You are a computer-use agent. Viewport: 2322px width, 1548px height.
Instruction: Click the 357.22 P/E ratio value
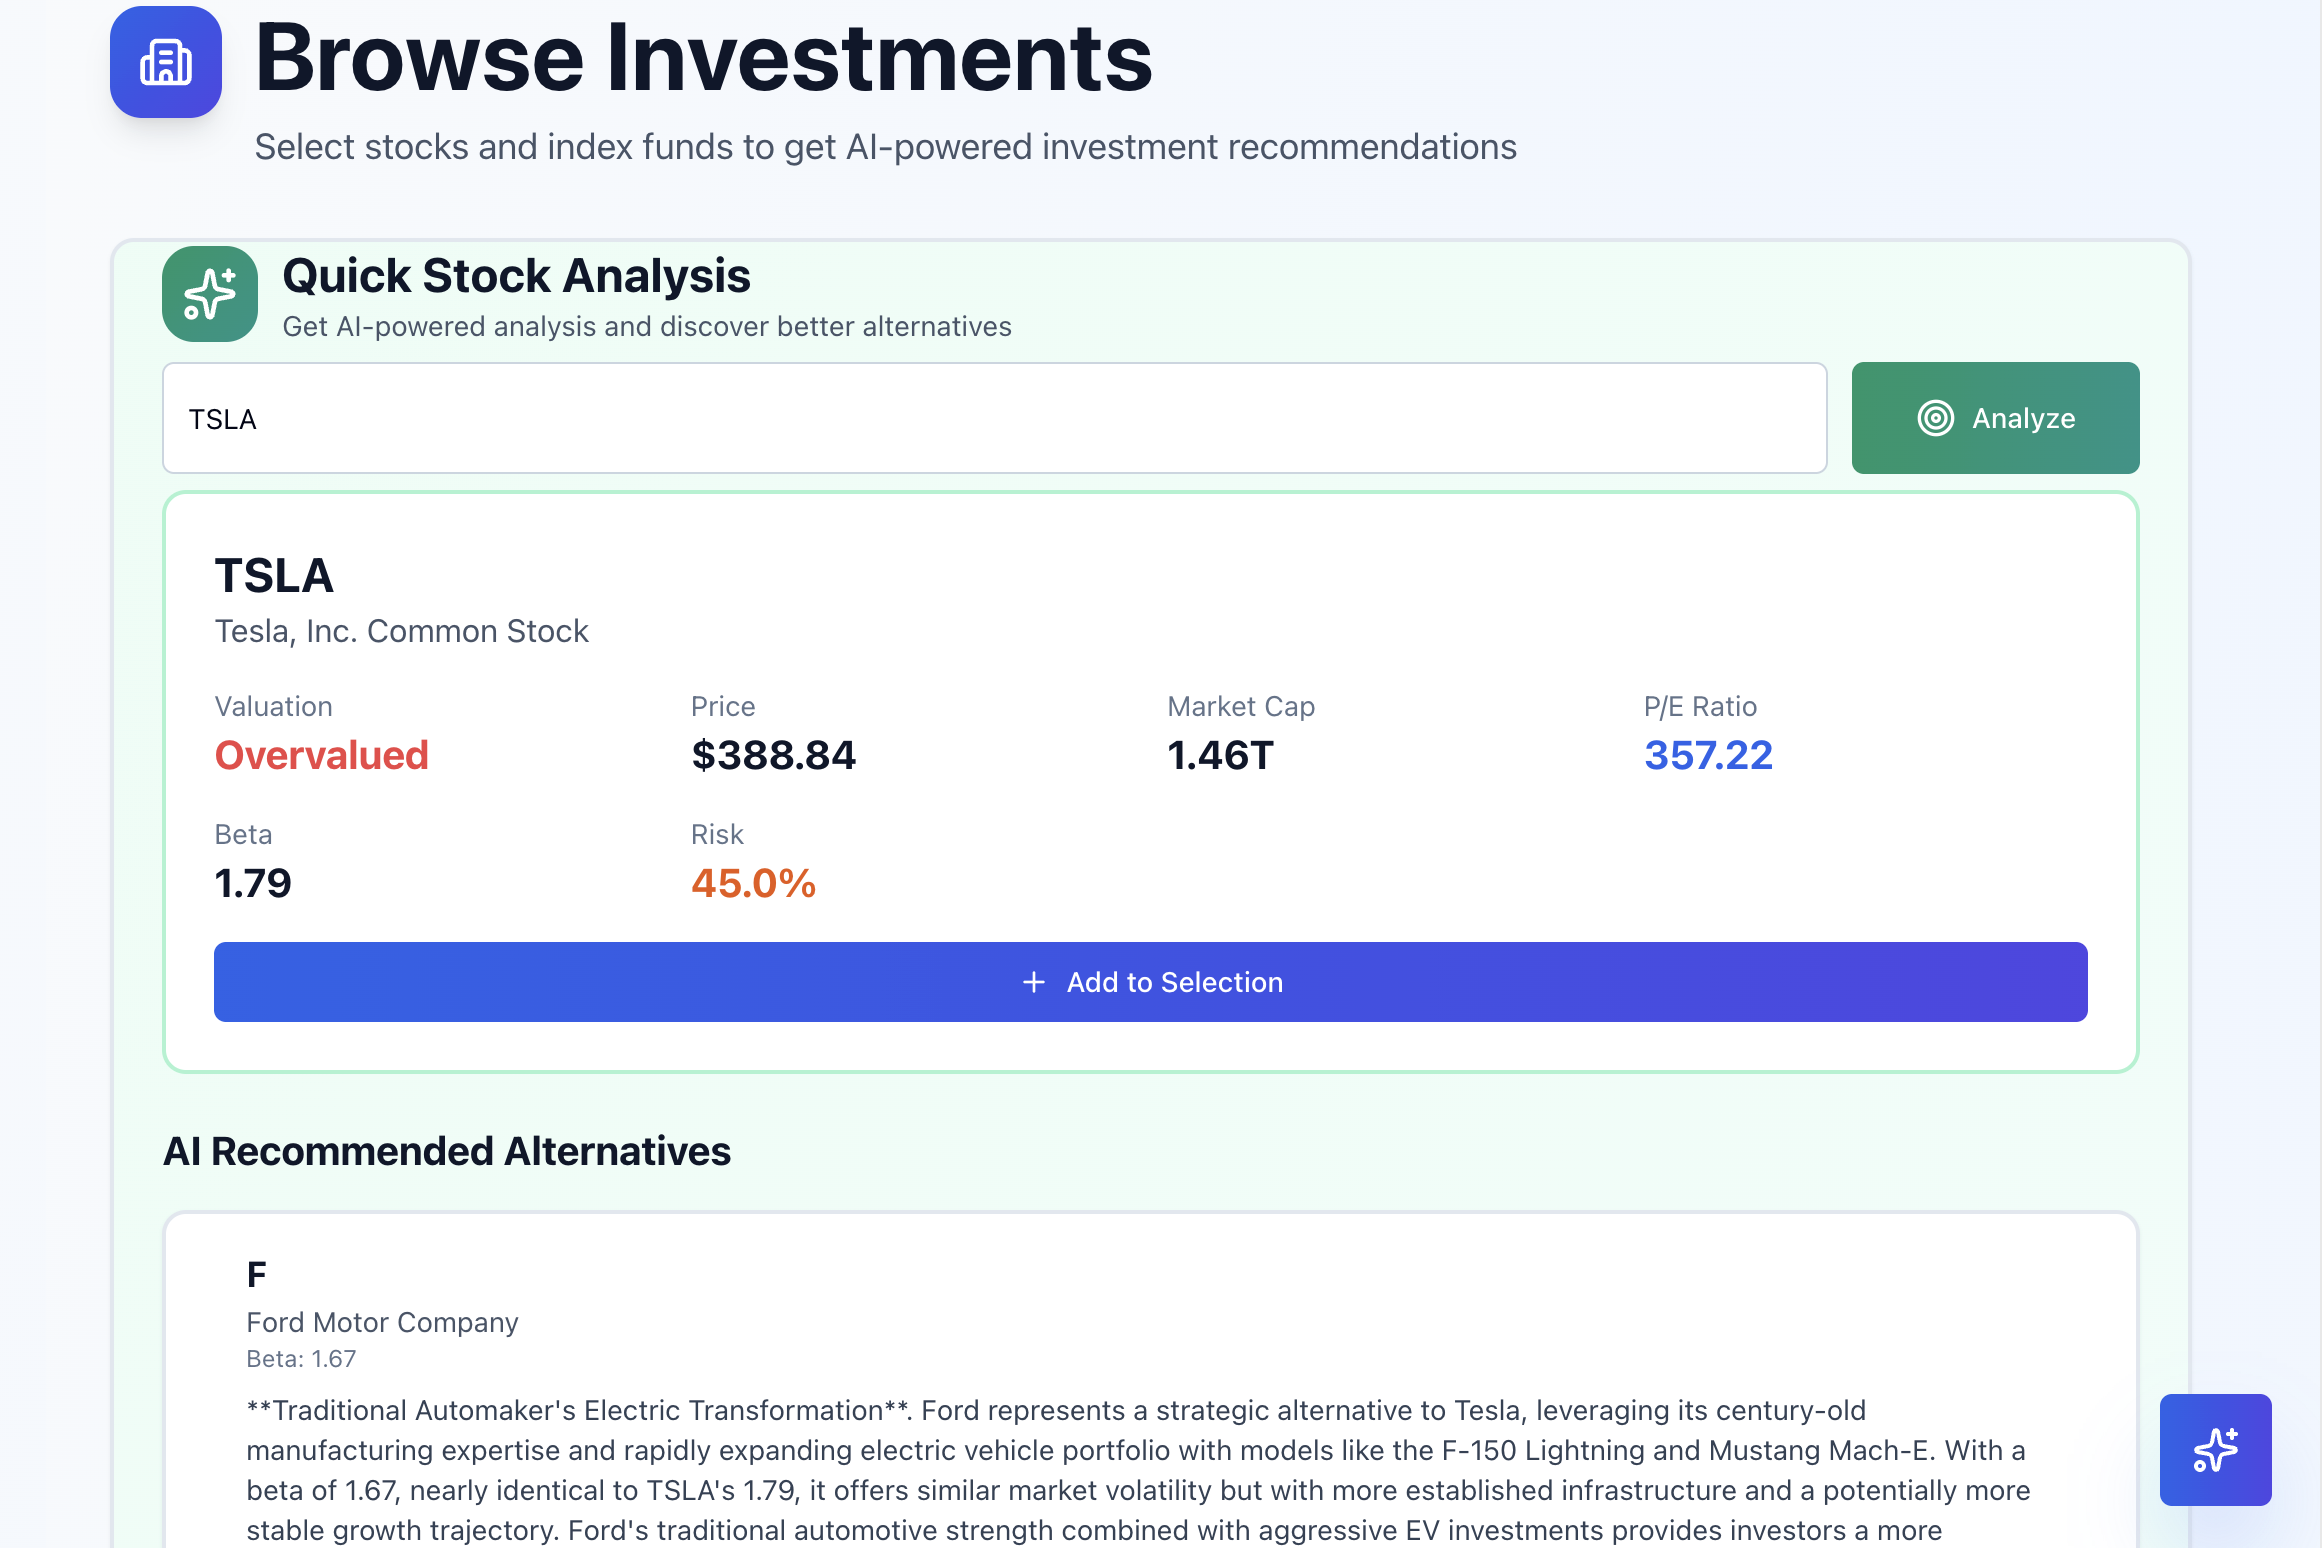(x=1708, y=755)
